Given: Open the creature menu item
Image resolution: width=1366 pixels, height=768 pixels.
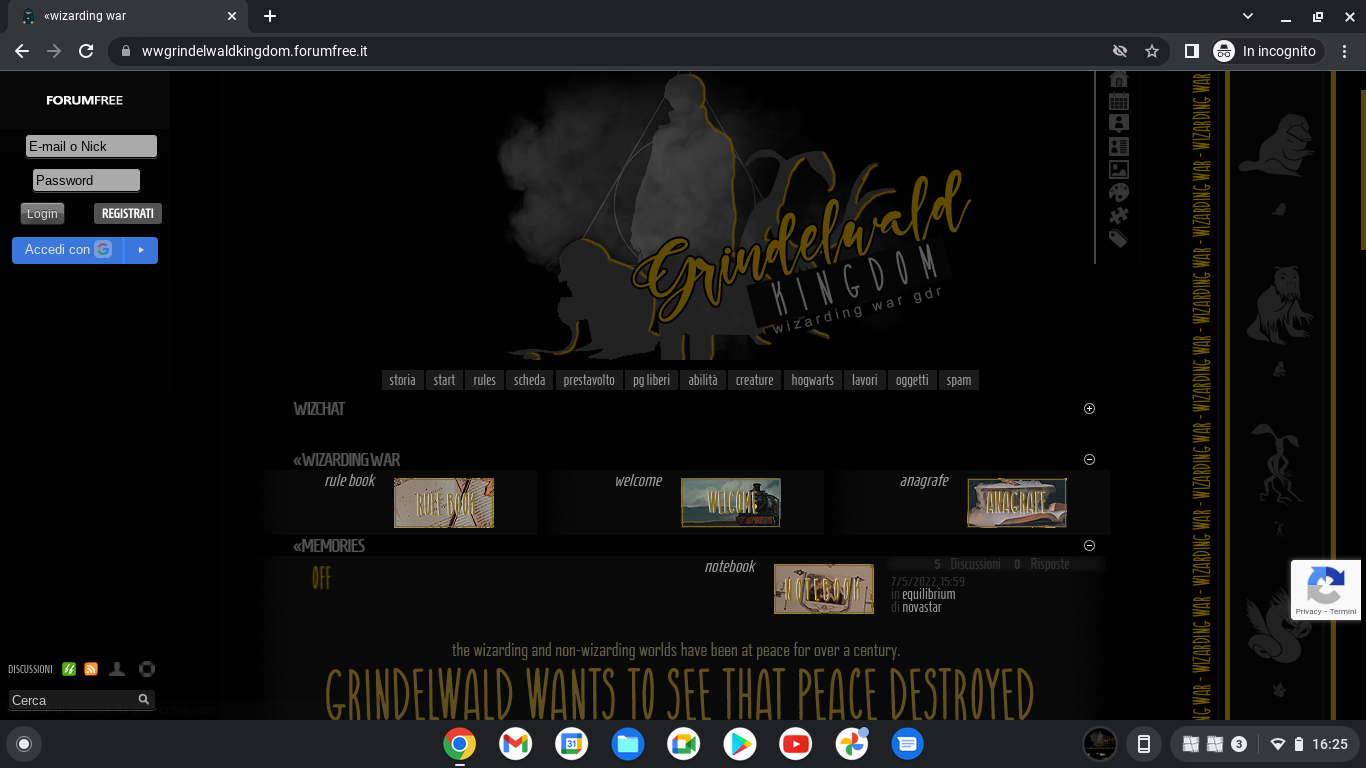Looking at the screenshot, I should pyautogui.click(x=755, y=380).
